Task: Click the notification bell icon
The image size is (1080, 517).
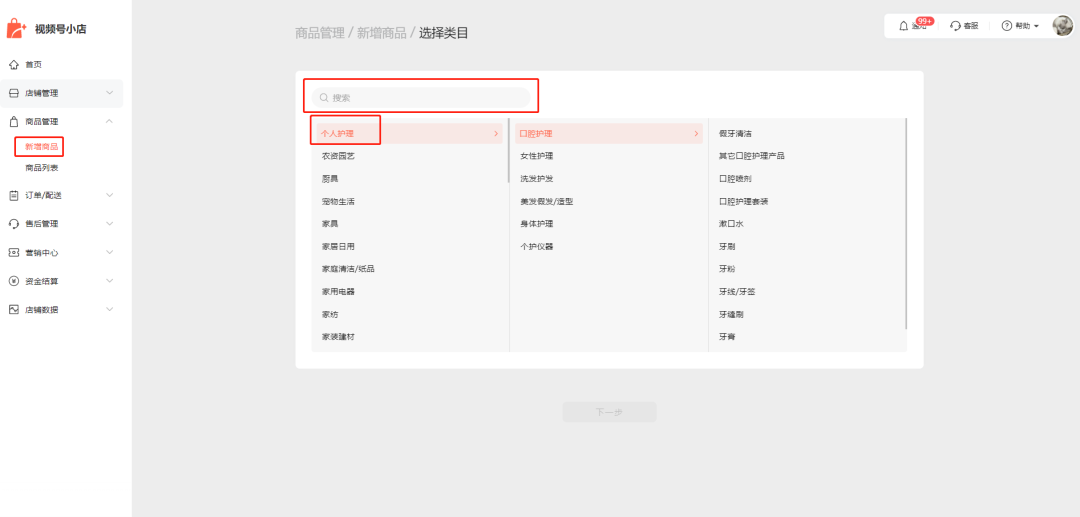Action: tap(904, 26)
